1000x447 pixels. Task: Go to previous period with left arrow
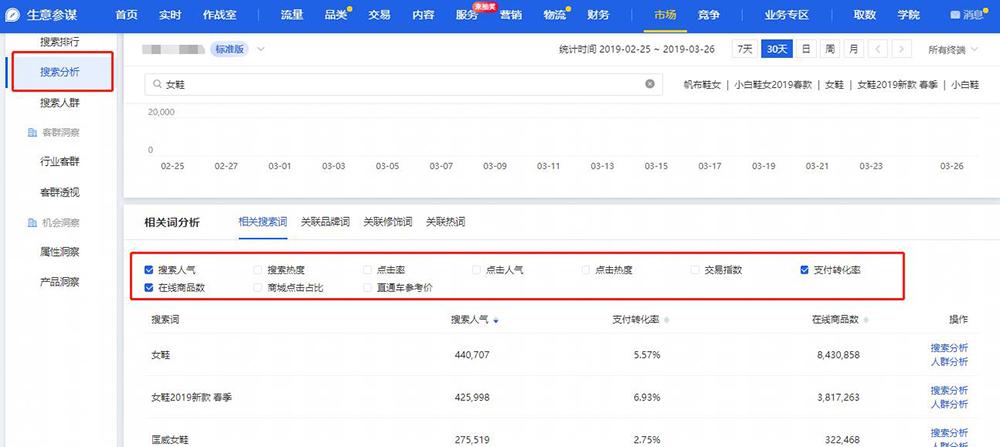(x=877, y=49)
